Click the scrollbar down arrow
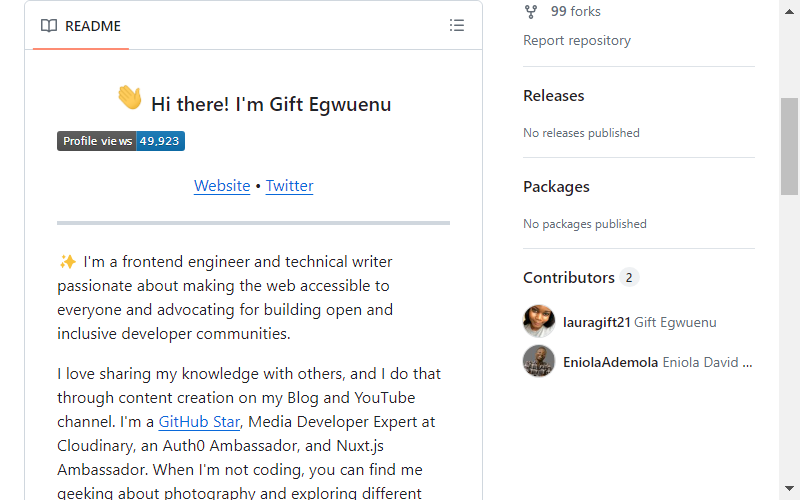Image resolution: width=800 pixels, height=500 pixels. click(x=789, y=489)
